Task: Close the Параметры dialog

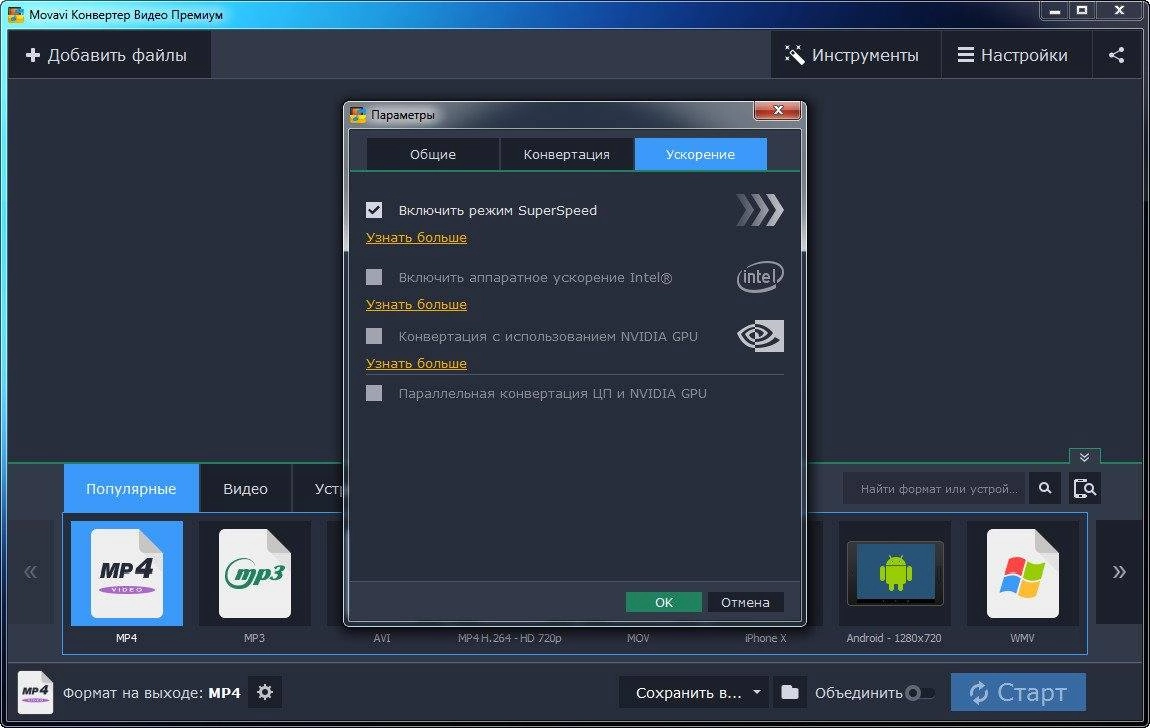Action: (x=777, y=110)
